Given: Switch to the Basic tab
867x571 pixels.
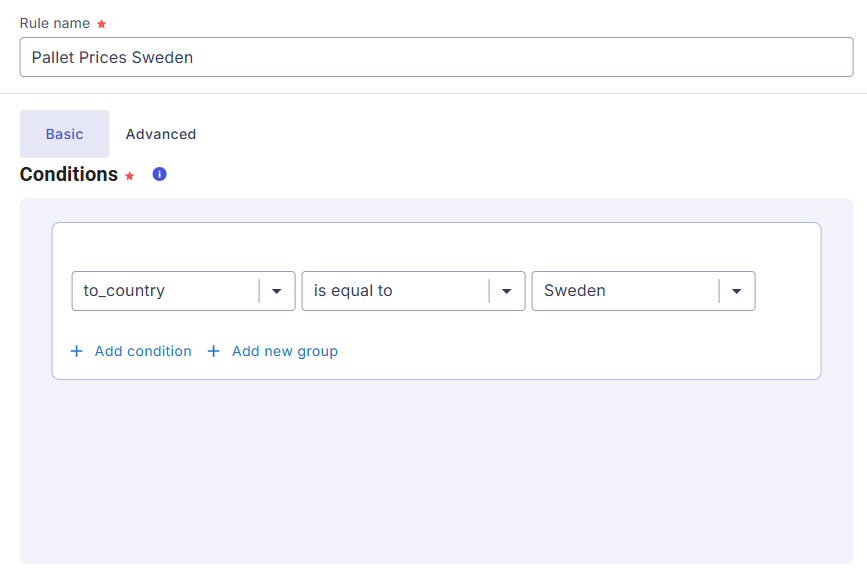Looking at the screenshot, I should pos(65,134).
